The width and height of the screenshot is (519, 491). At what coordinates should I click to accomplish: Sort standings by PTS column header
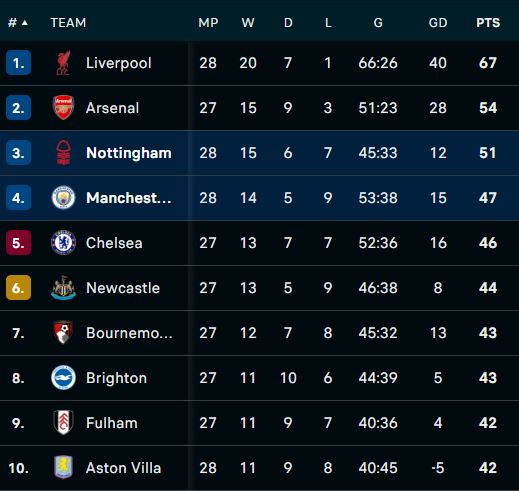tap(488, 23)
